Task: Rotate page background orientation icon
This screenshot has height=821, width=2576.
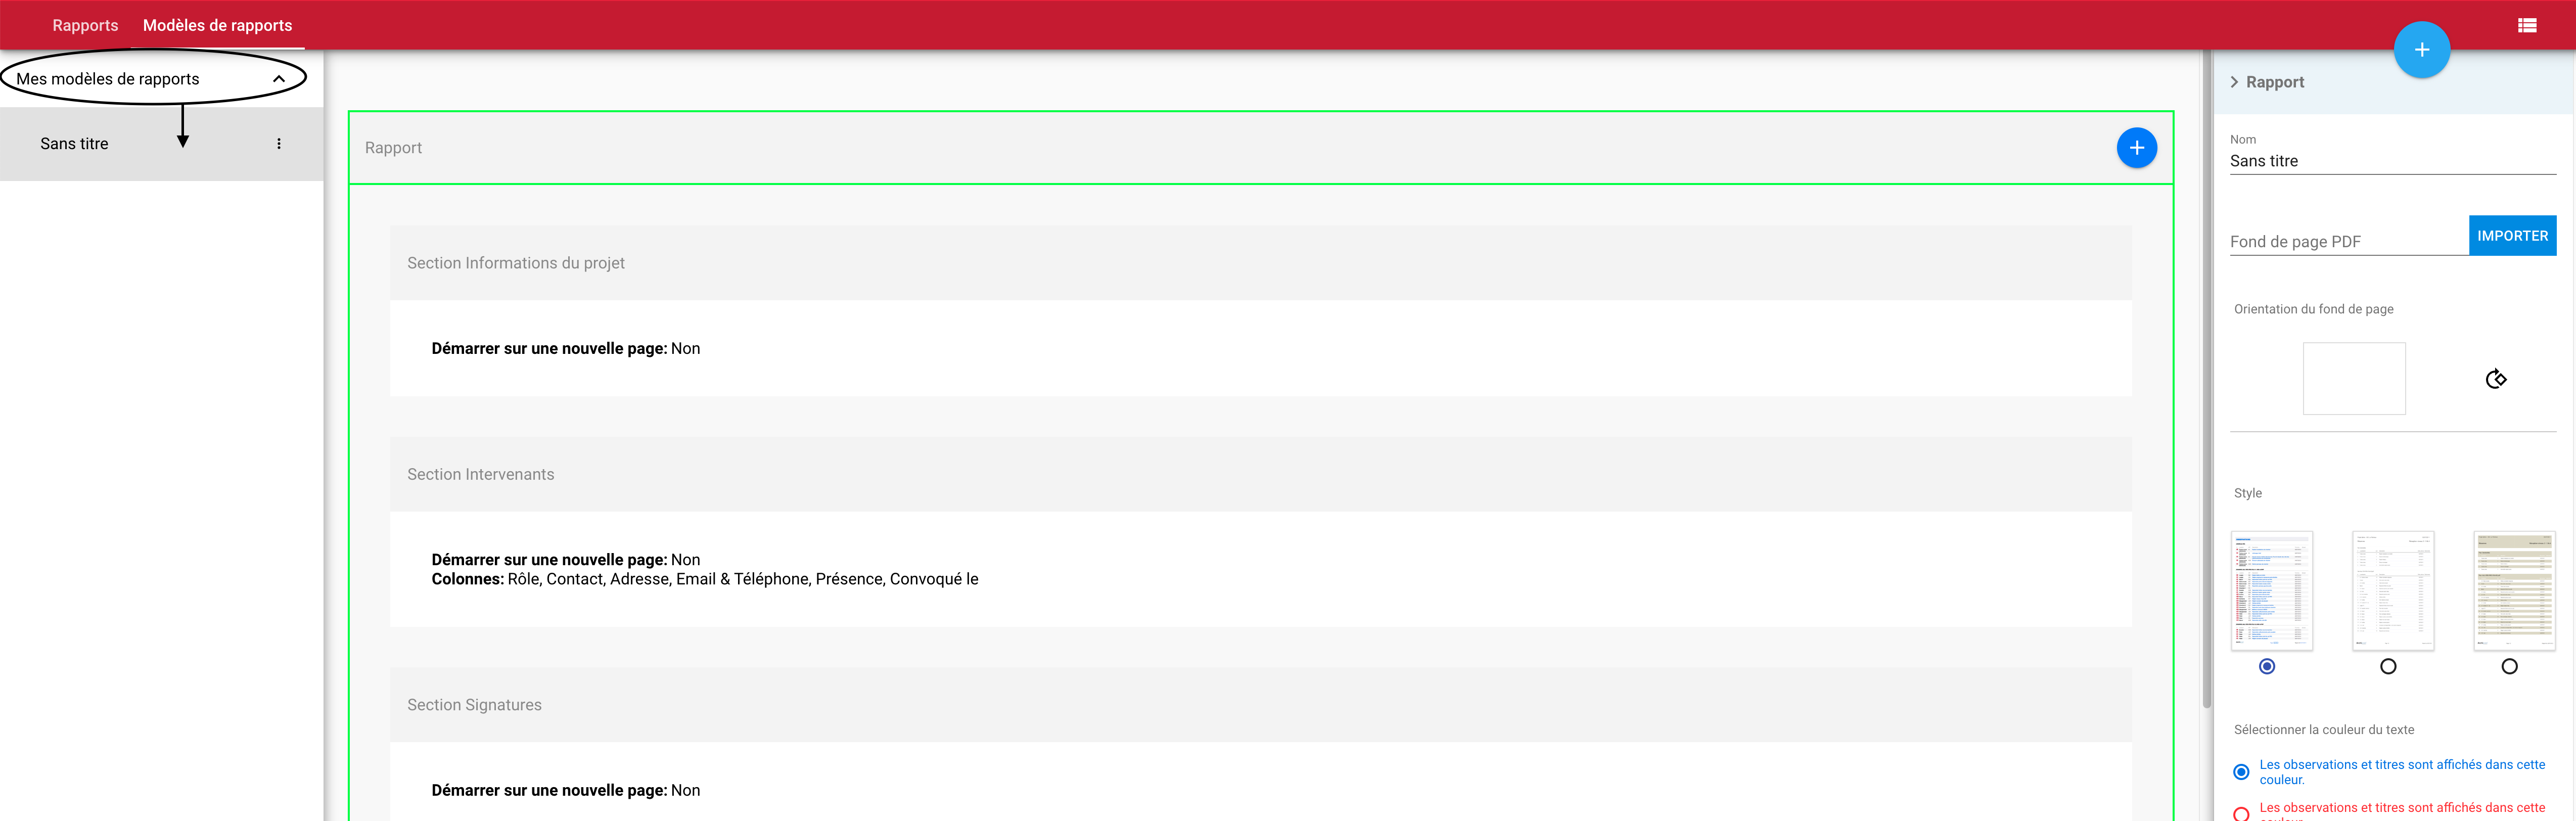Action: pos(2495,379)
